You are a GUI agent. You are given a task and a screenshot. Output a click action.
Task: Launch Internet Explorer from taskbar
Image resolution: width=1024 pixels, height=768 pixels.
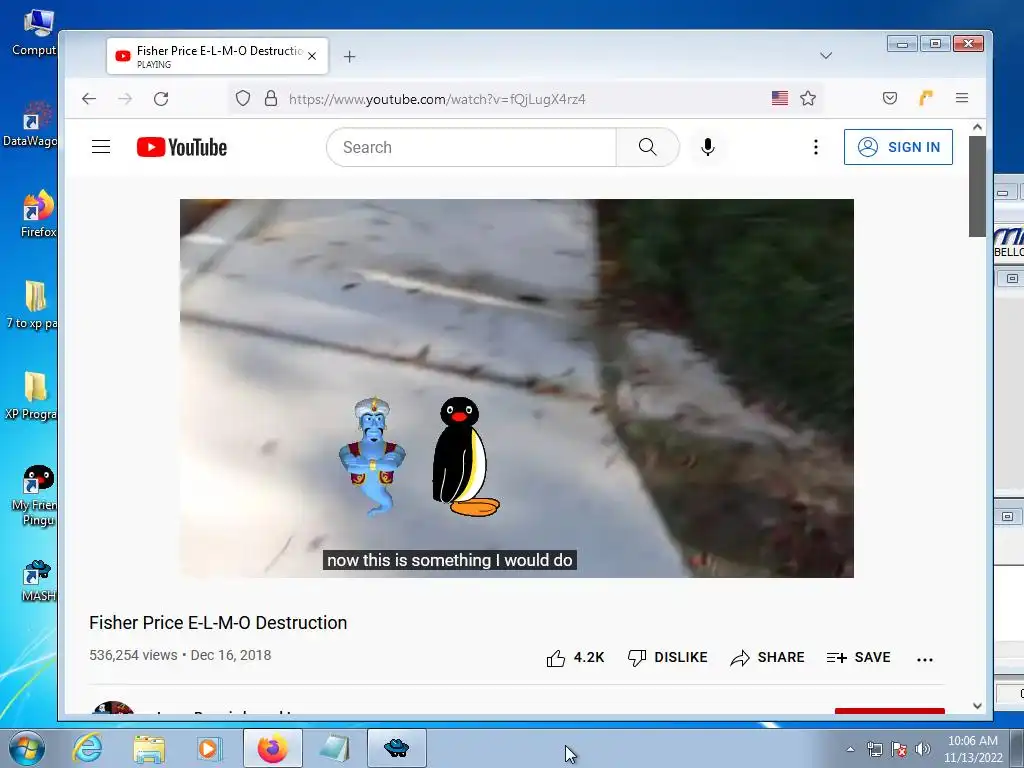pos(88,748)
